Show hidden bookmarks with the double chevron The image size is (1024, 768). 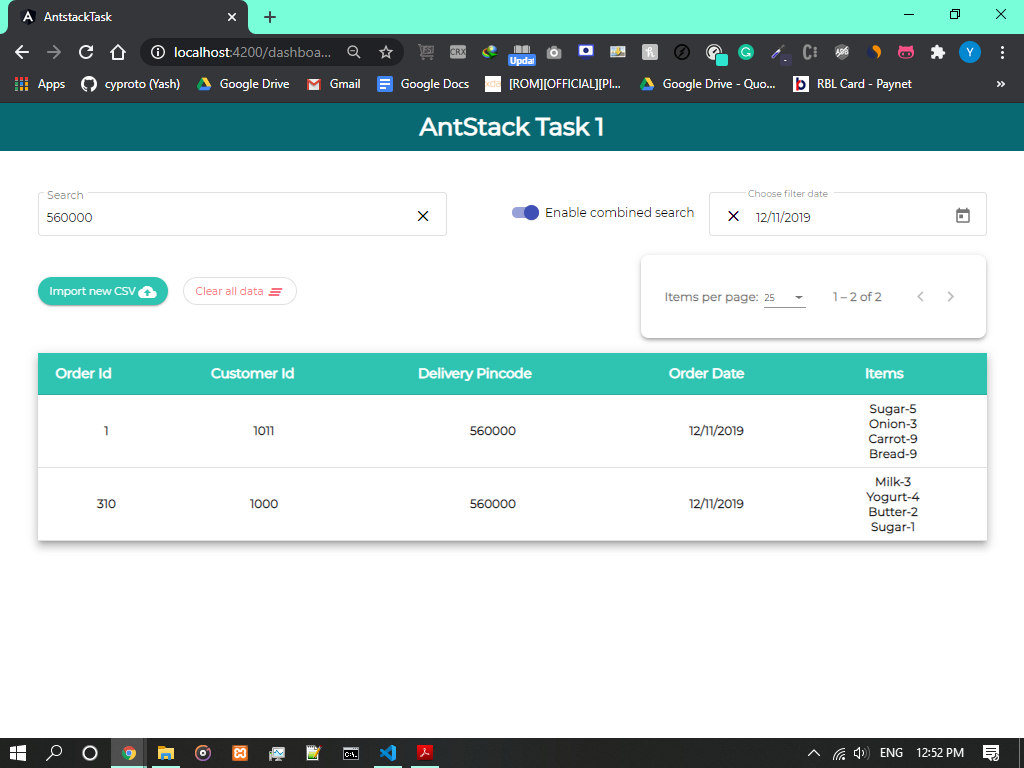[1000, 84]
